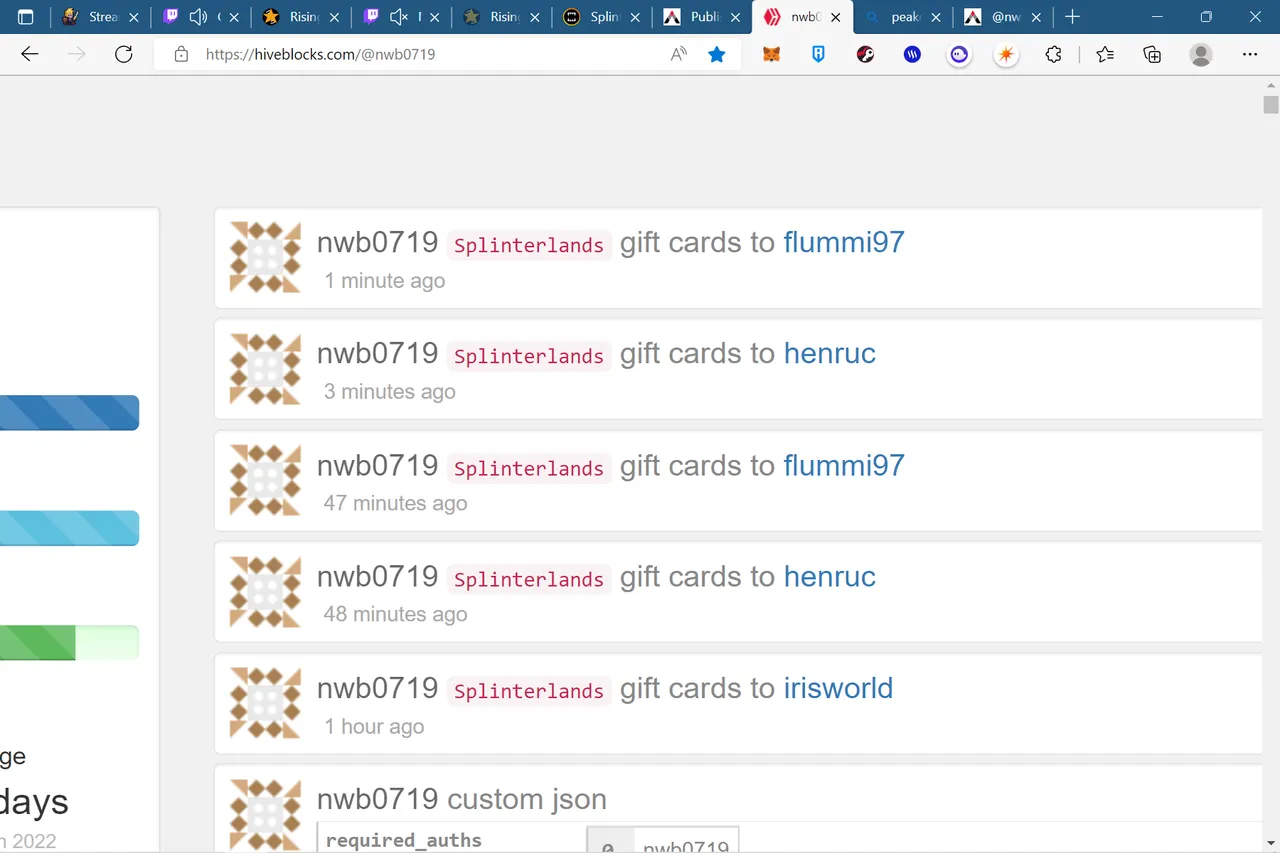Click the "47 minutes ago" timestamp
The width and height of the screenshot is (1280, 853).
(395, 503)
